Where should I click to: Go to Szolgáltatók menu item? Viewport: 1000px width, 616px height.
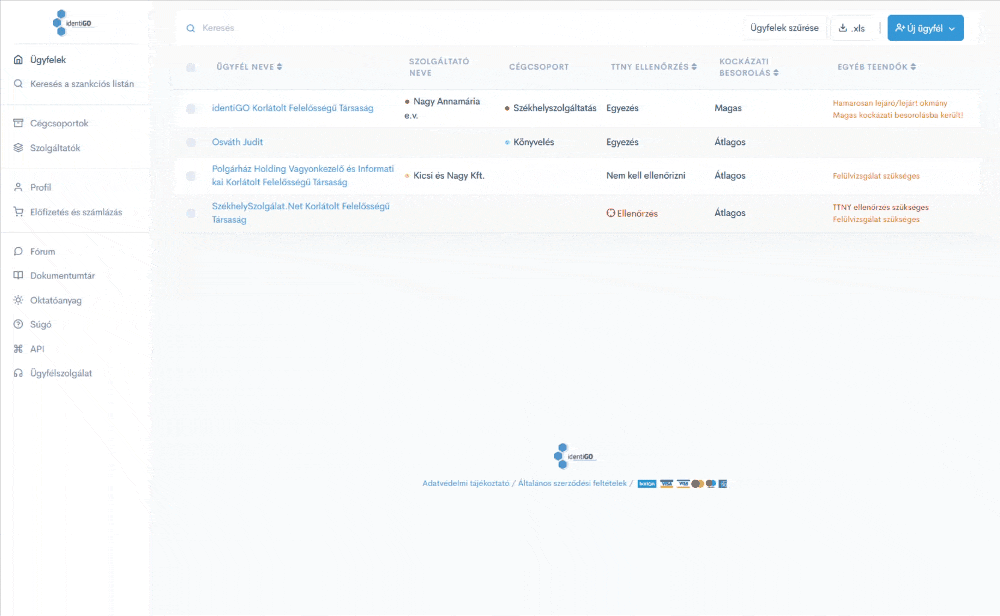point(55,148)
